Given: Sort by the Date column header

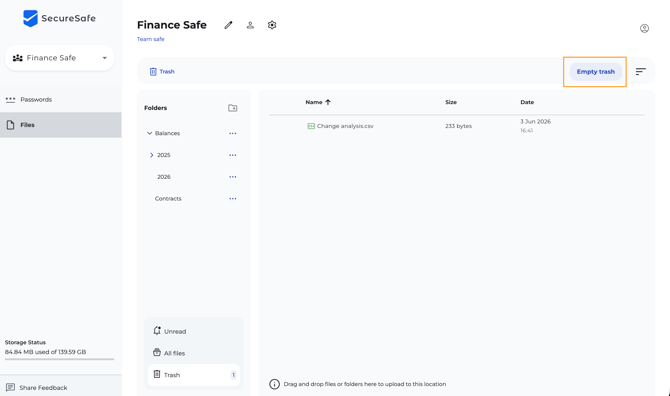Looking at the screenshot, I should point(527,102).
